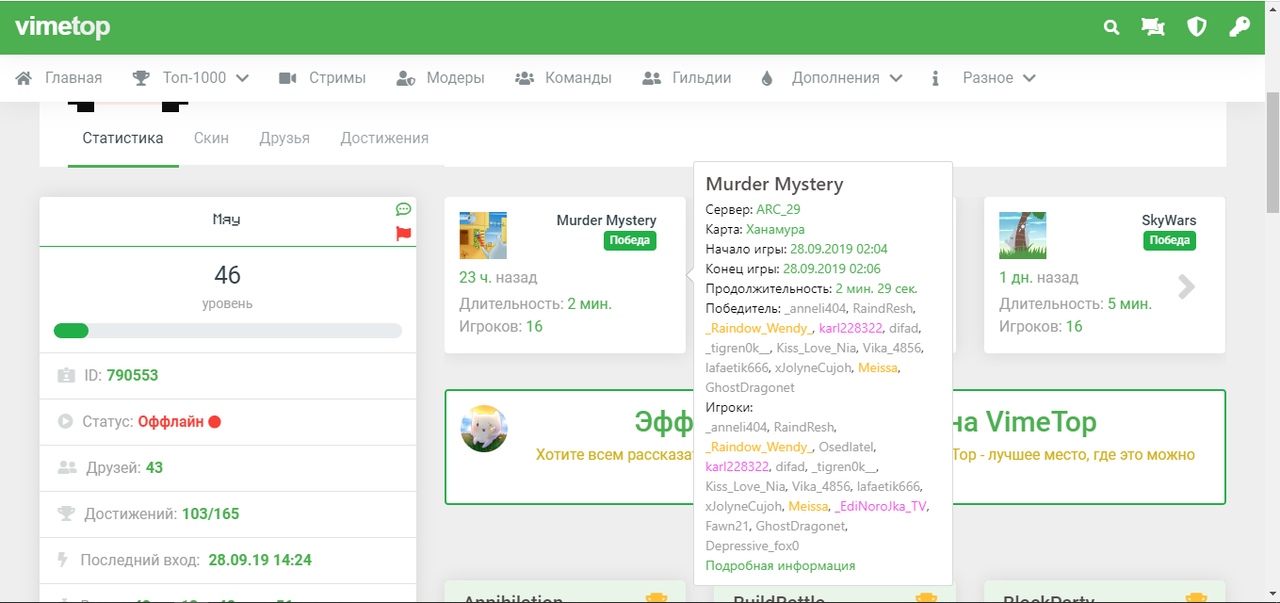Open the Стримы menu item
Screen dimensions: 1280x603
pos(323,78)
